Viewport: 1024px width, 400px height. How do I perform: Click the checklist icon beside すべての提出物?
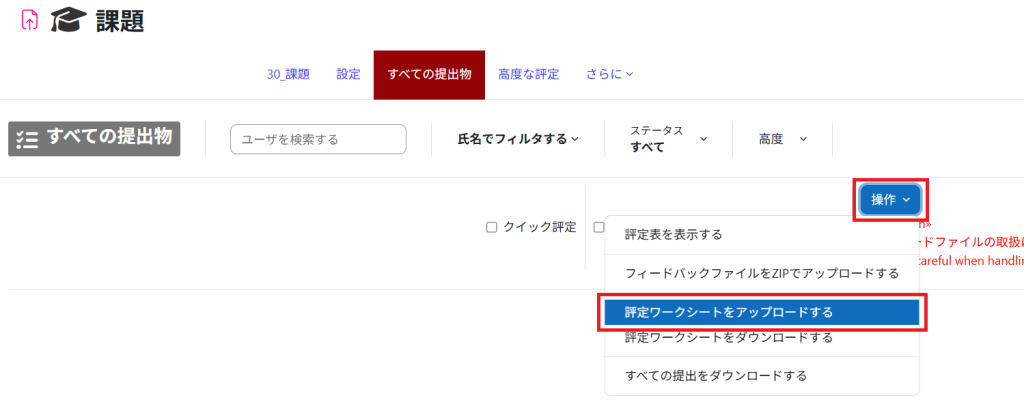(x=27, y=138)
